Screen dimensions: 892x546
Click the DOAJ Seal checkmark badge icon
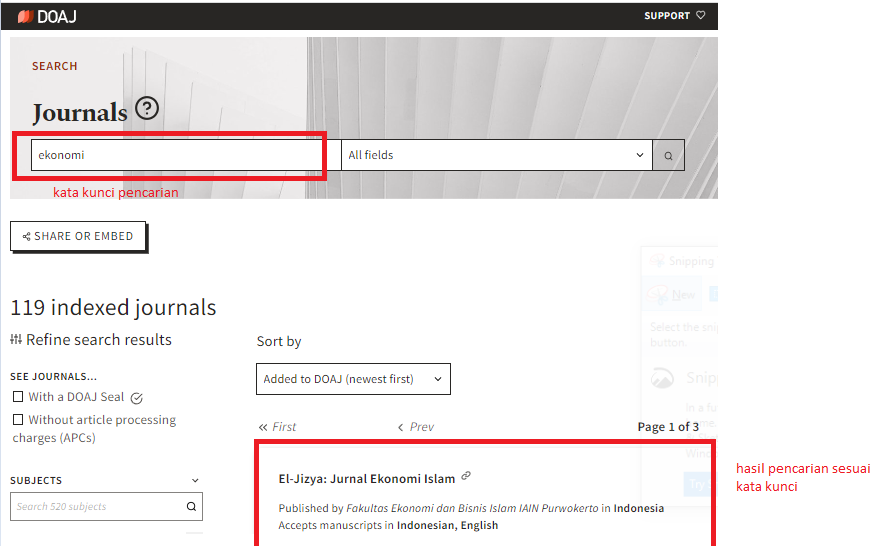(137, 398)
